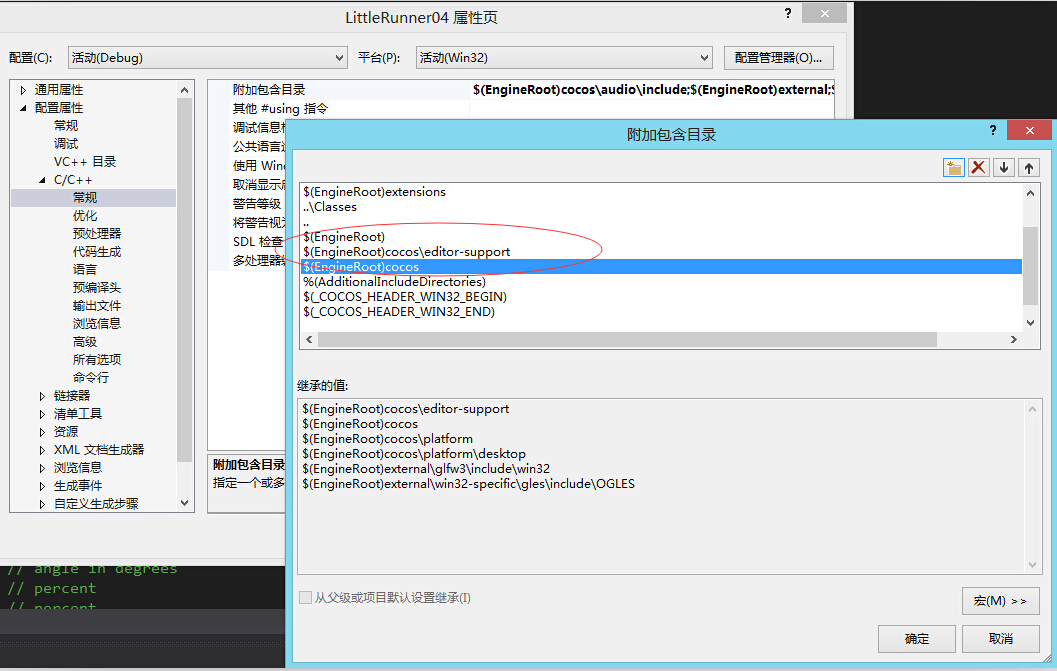
Task: Click the directory list horizontal scrollbar
Action: point(627,339)
